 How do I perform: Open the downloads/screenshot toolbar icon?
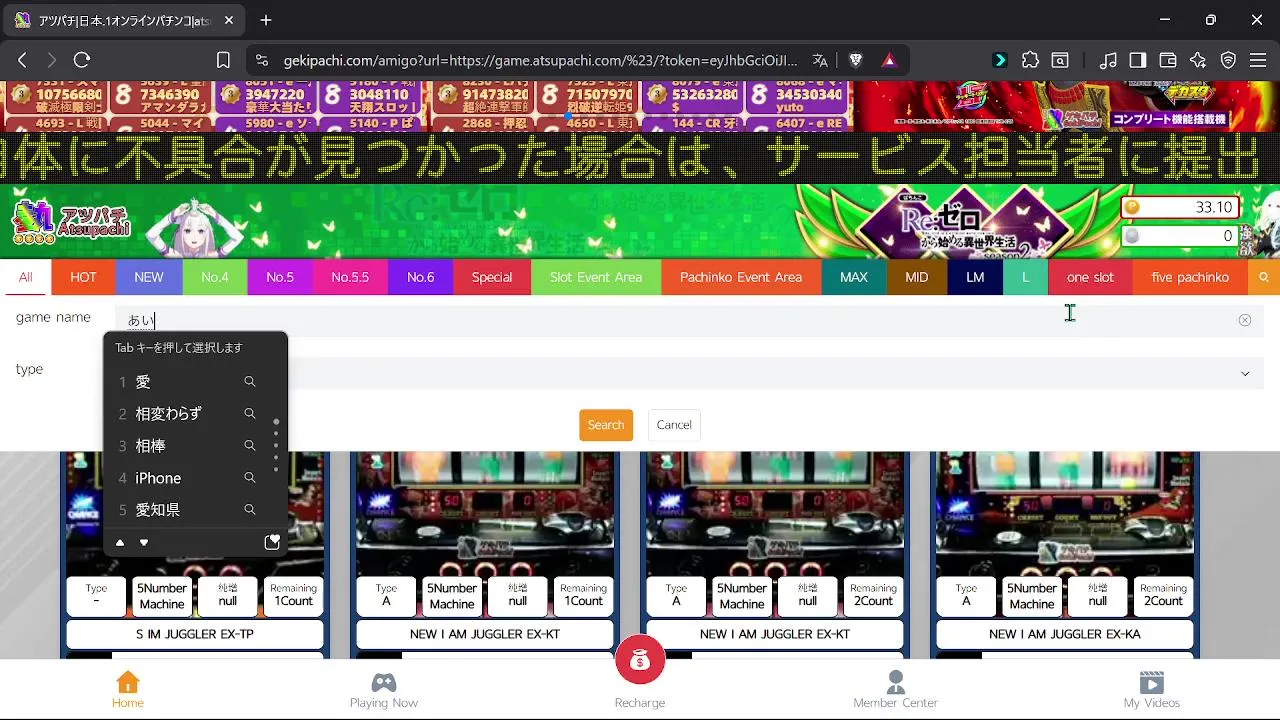[1060, 60]
